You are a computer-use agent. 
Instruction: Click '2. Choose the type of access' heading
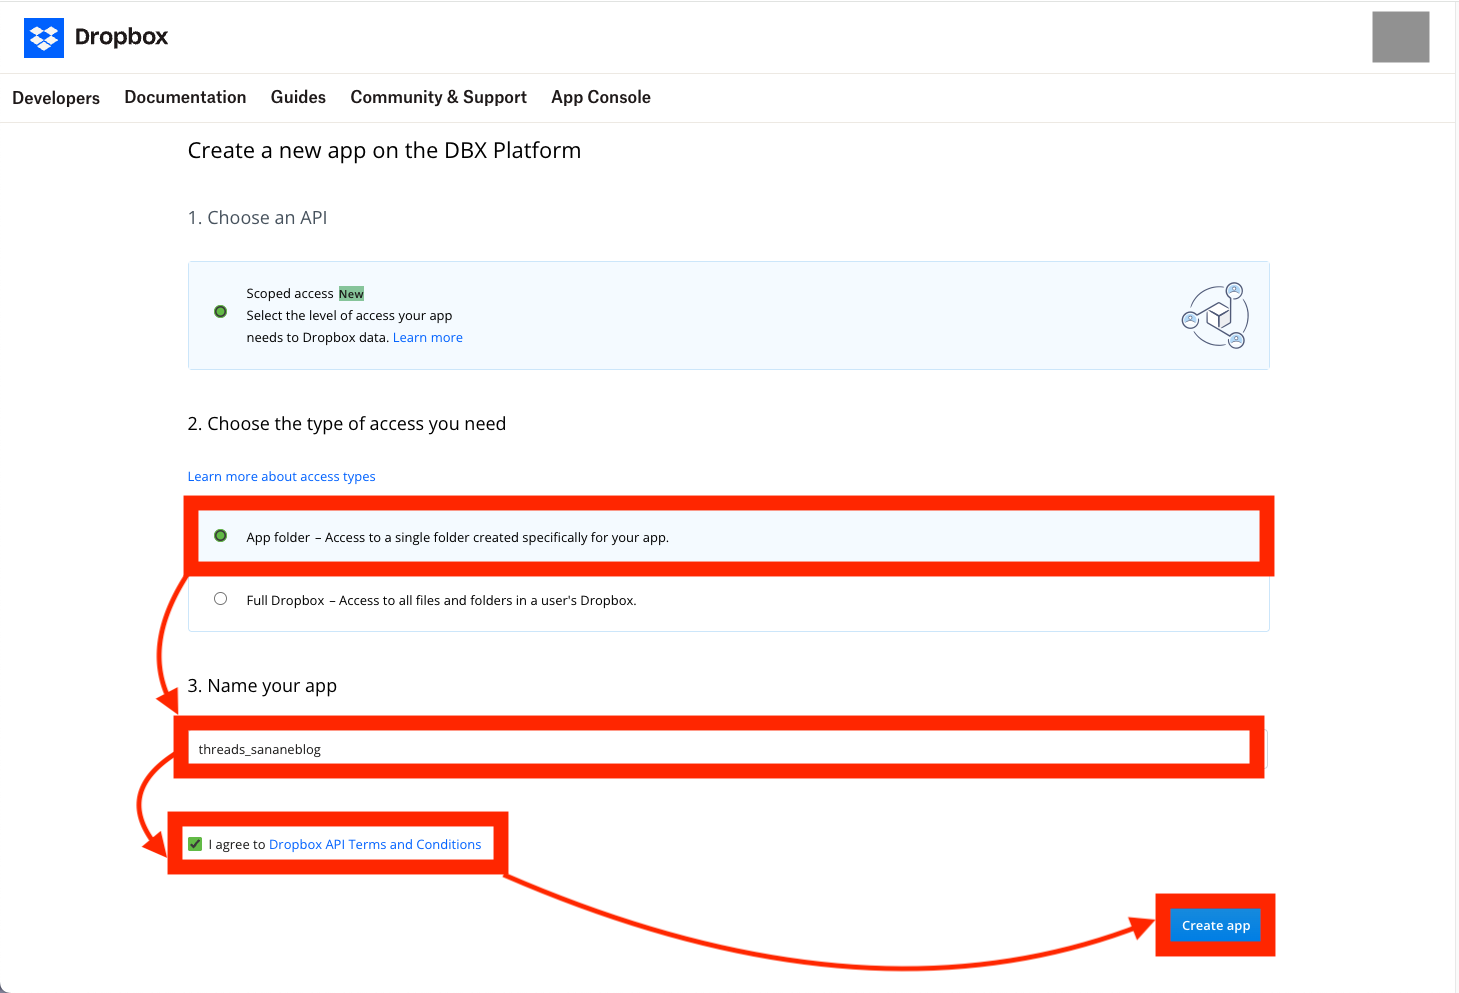coord(347,424)
